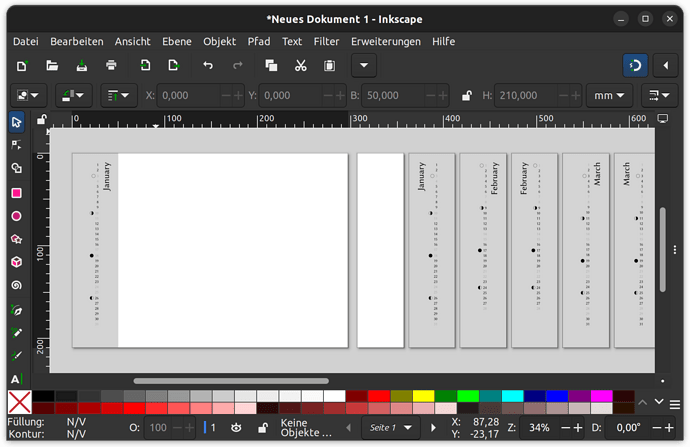
Task: Toggle current layer visibility eye icon
Action: 236,427
